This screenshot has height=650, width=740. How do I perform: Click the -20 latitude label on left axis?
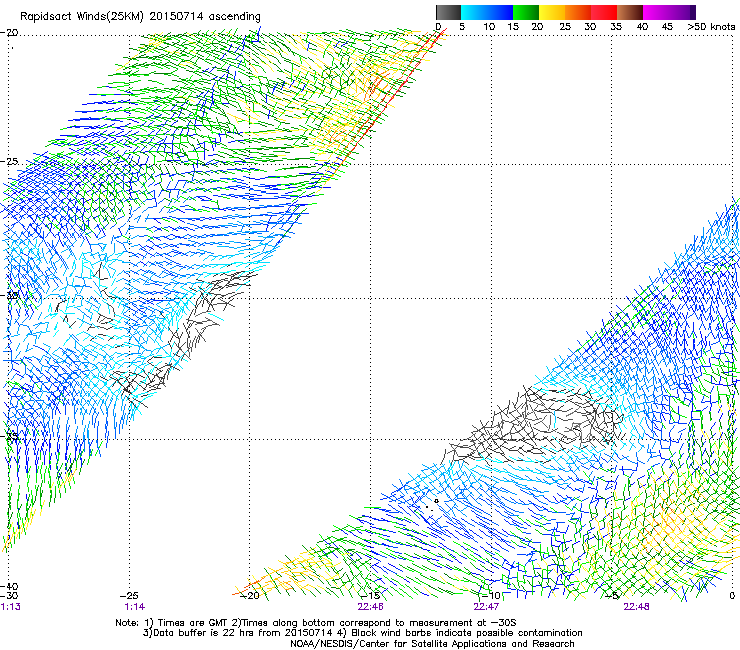9,33
